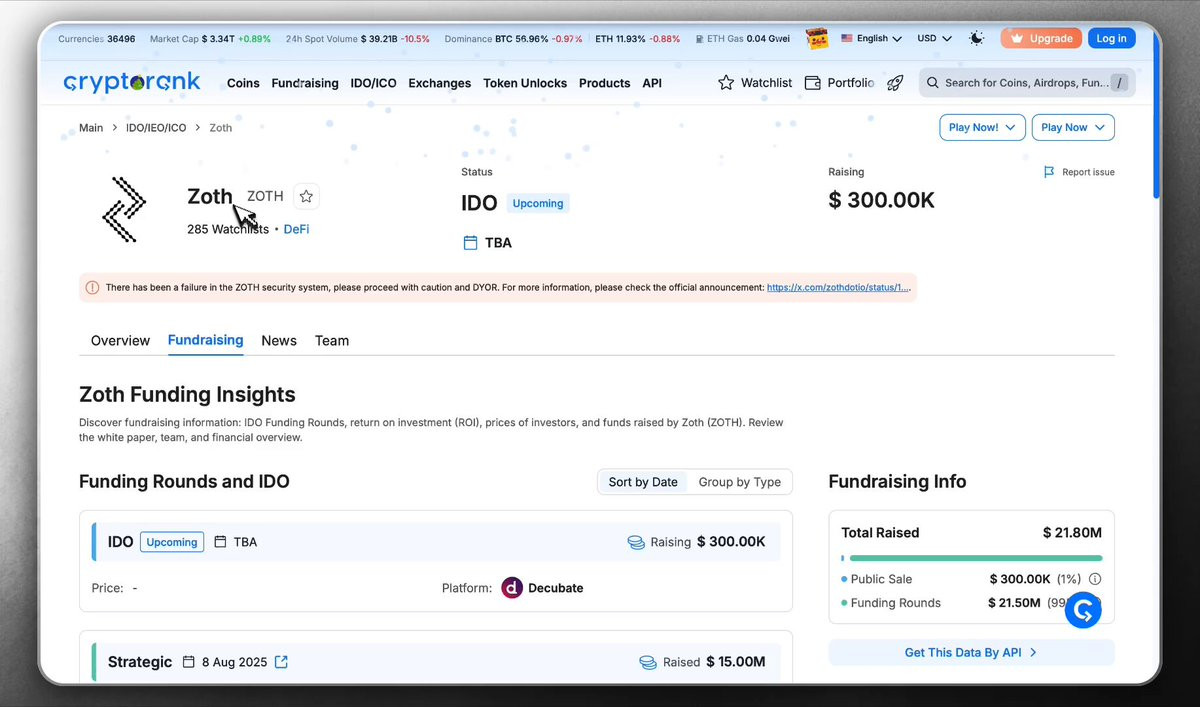This screenshot has width=1200, height=707.
Task: Select Group by Type toggle
Action: (740, 482)
